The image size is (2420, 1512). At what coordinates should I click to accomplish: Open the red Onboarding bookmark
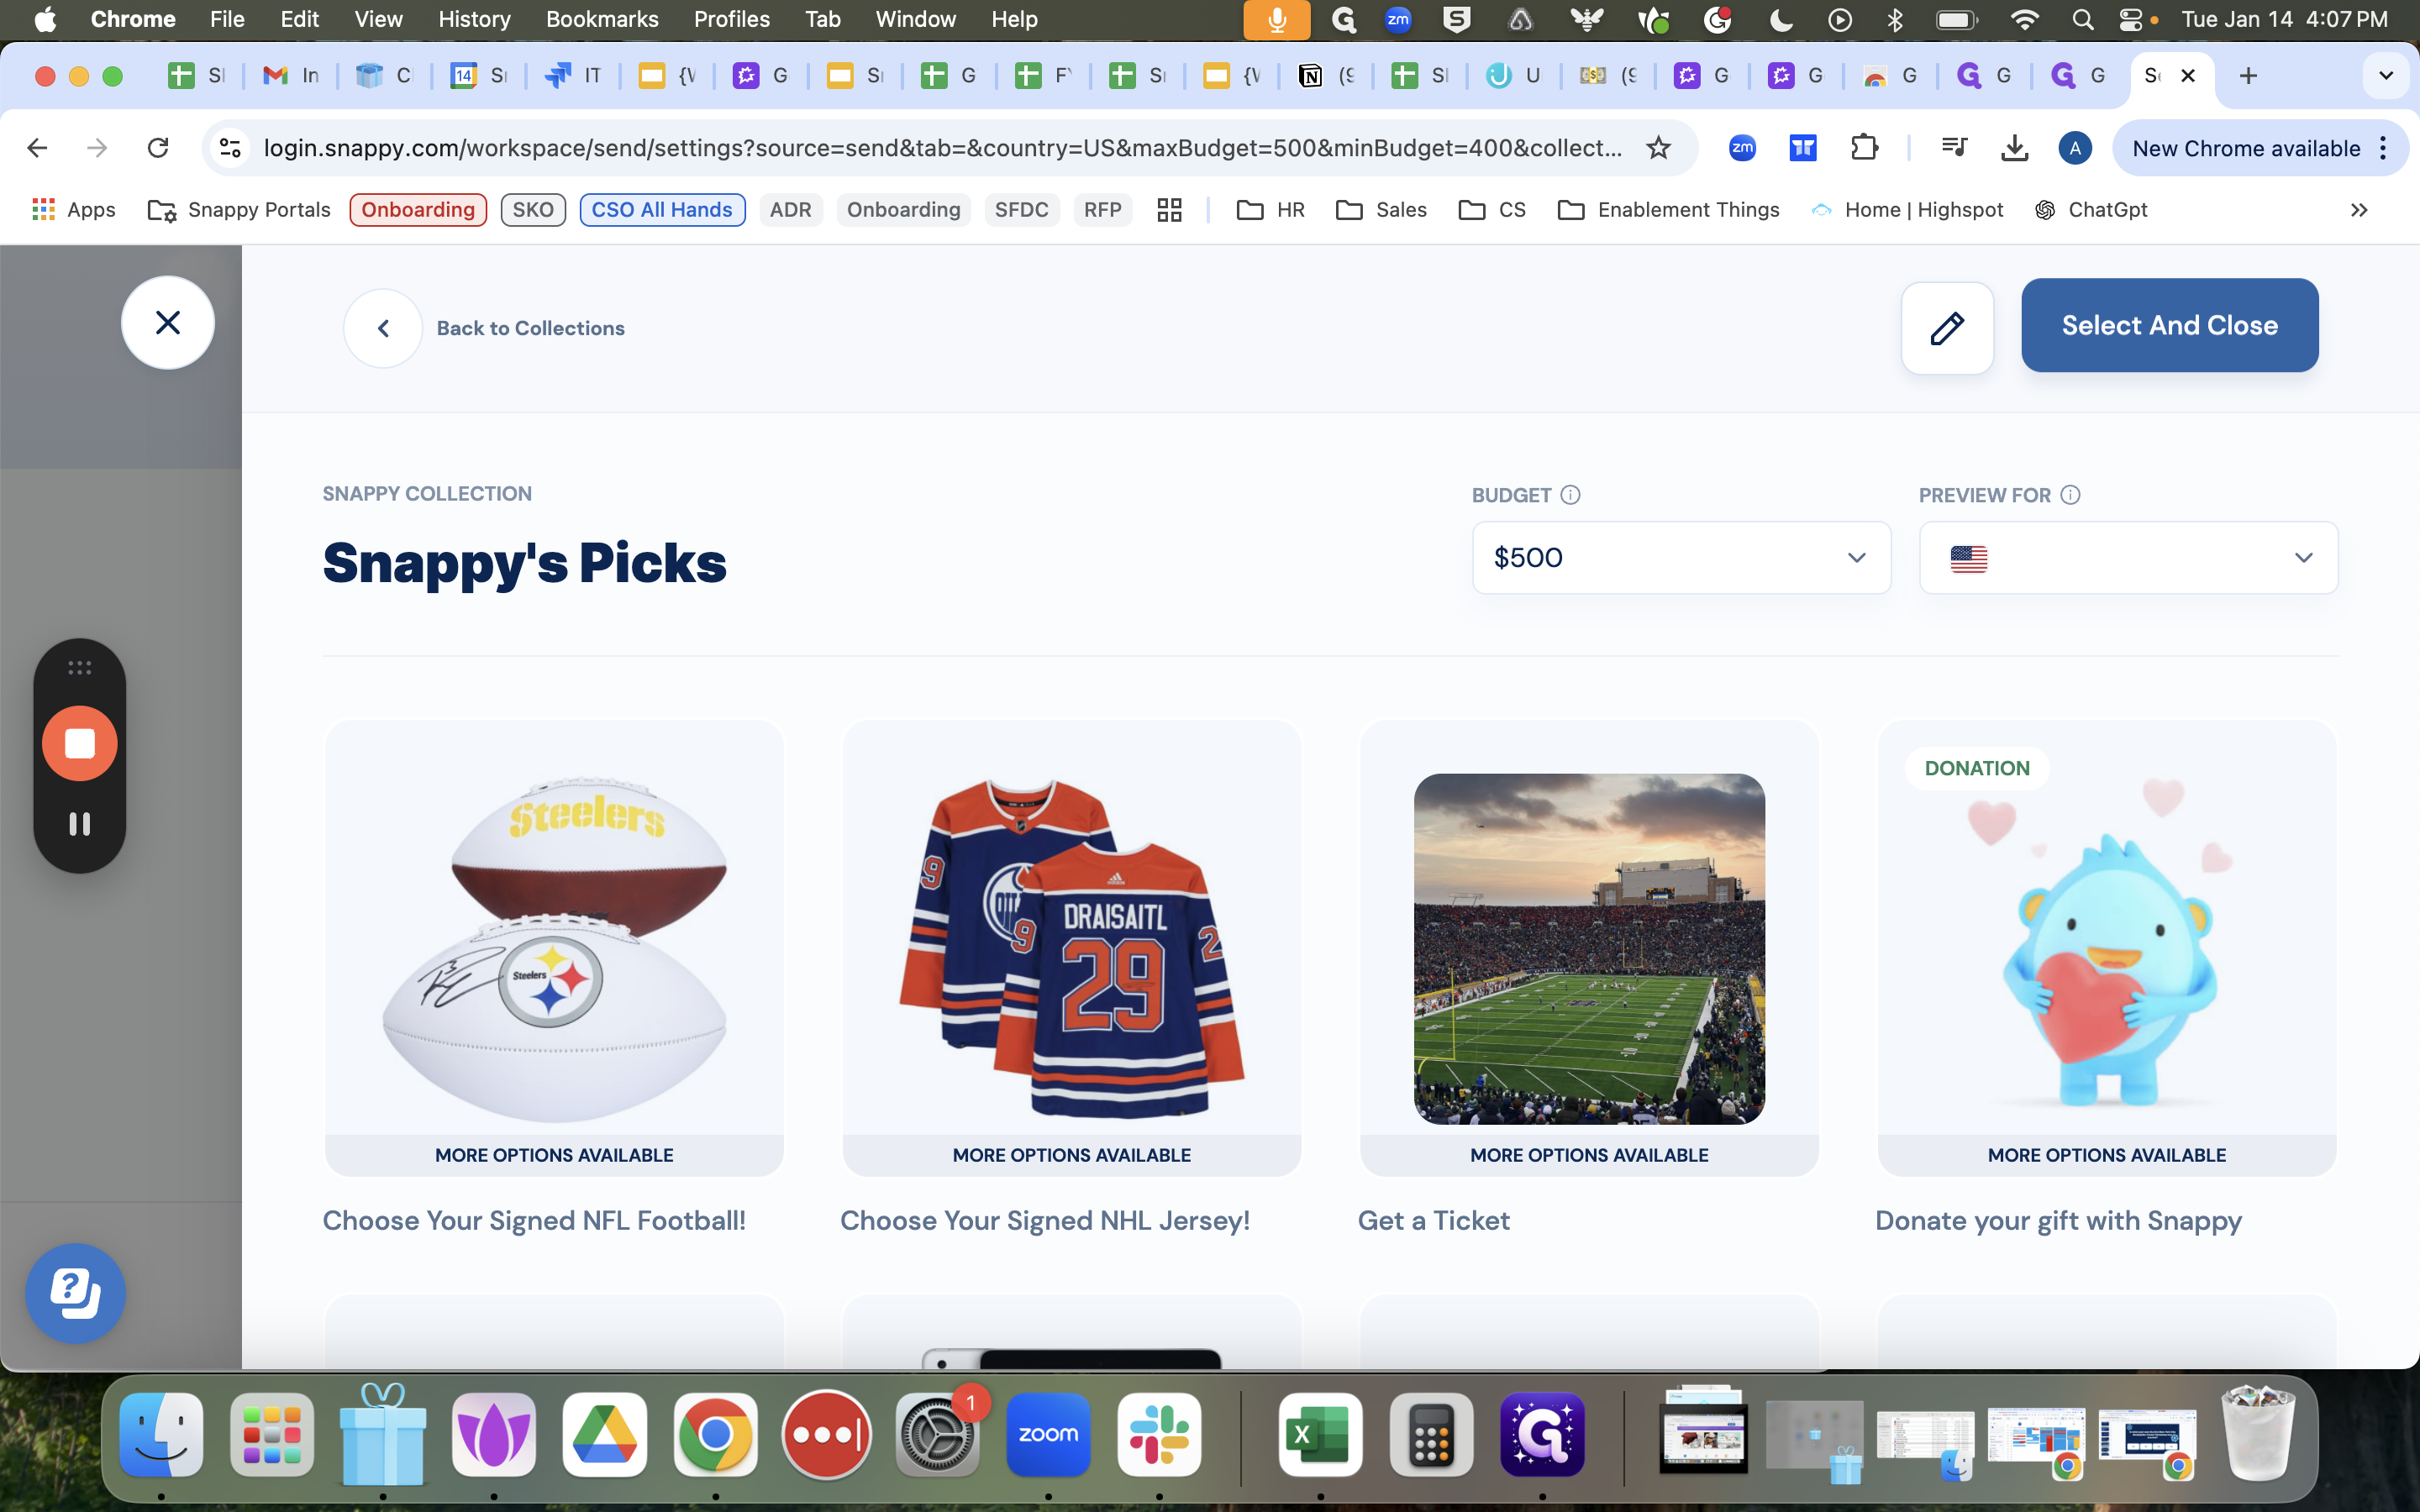pyautogui.click(x=418, y=209)
